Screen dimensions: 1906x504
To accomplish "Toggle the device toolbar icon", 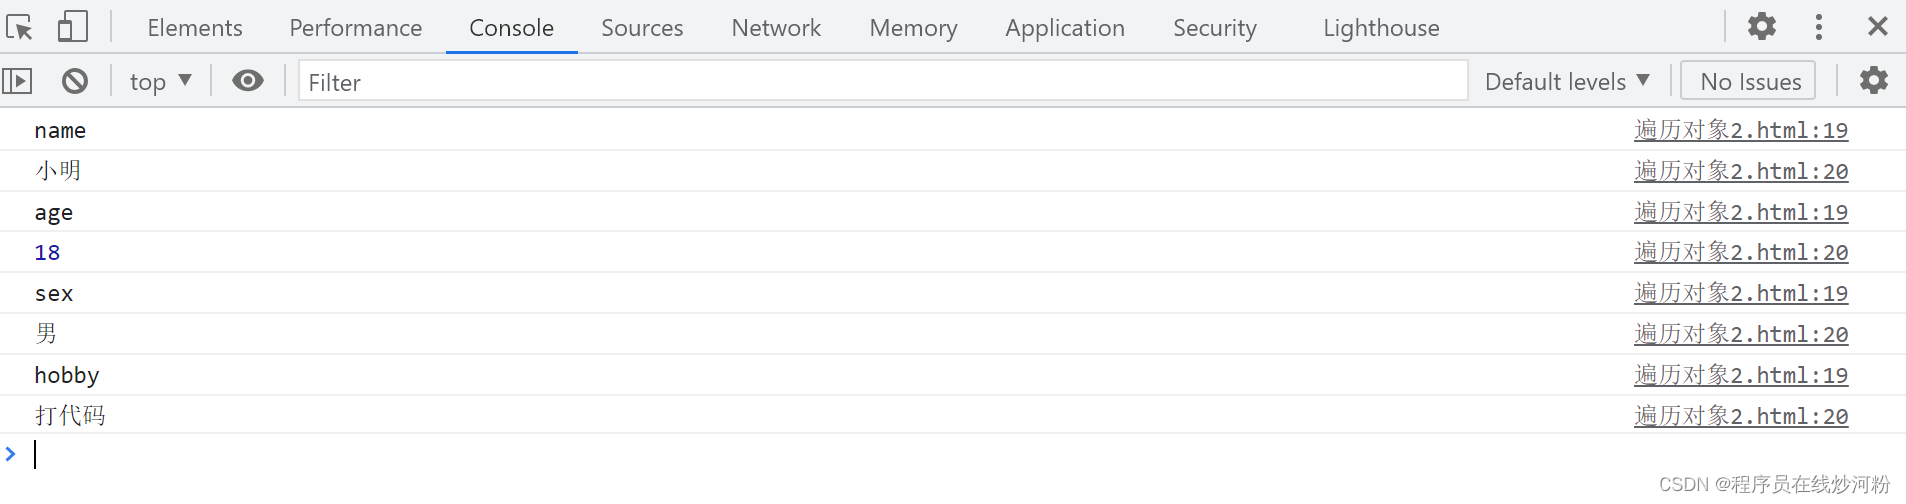I will [x=72, y=27].
